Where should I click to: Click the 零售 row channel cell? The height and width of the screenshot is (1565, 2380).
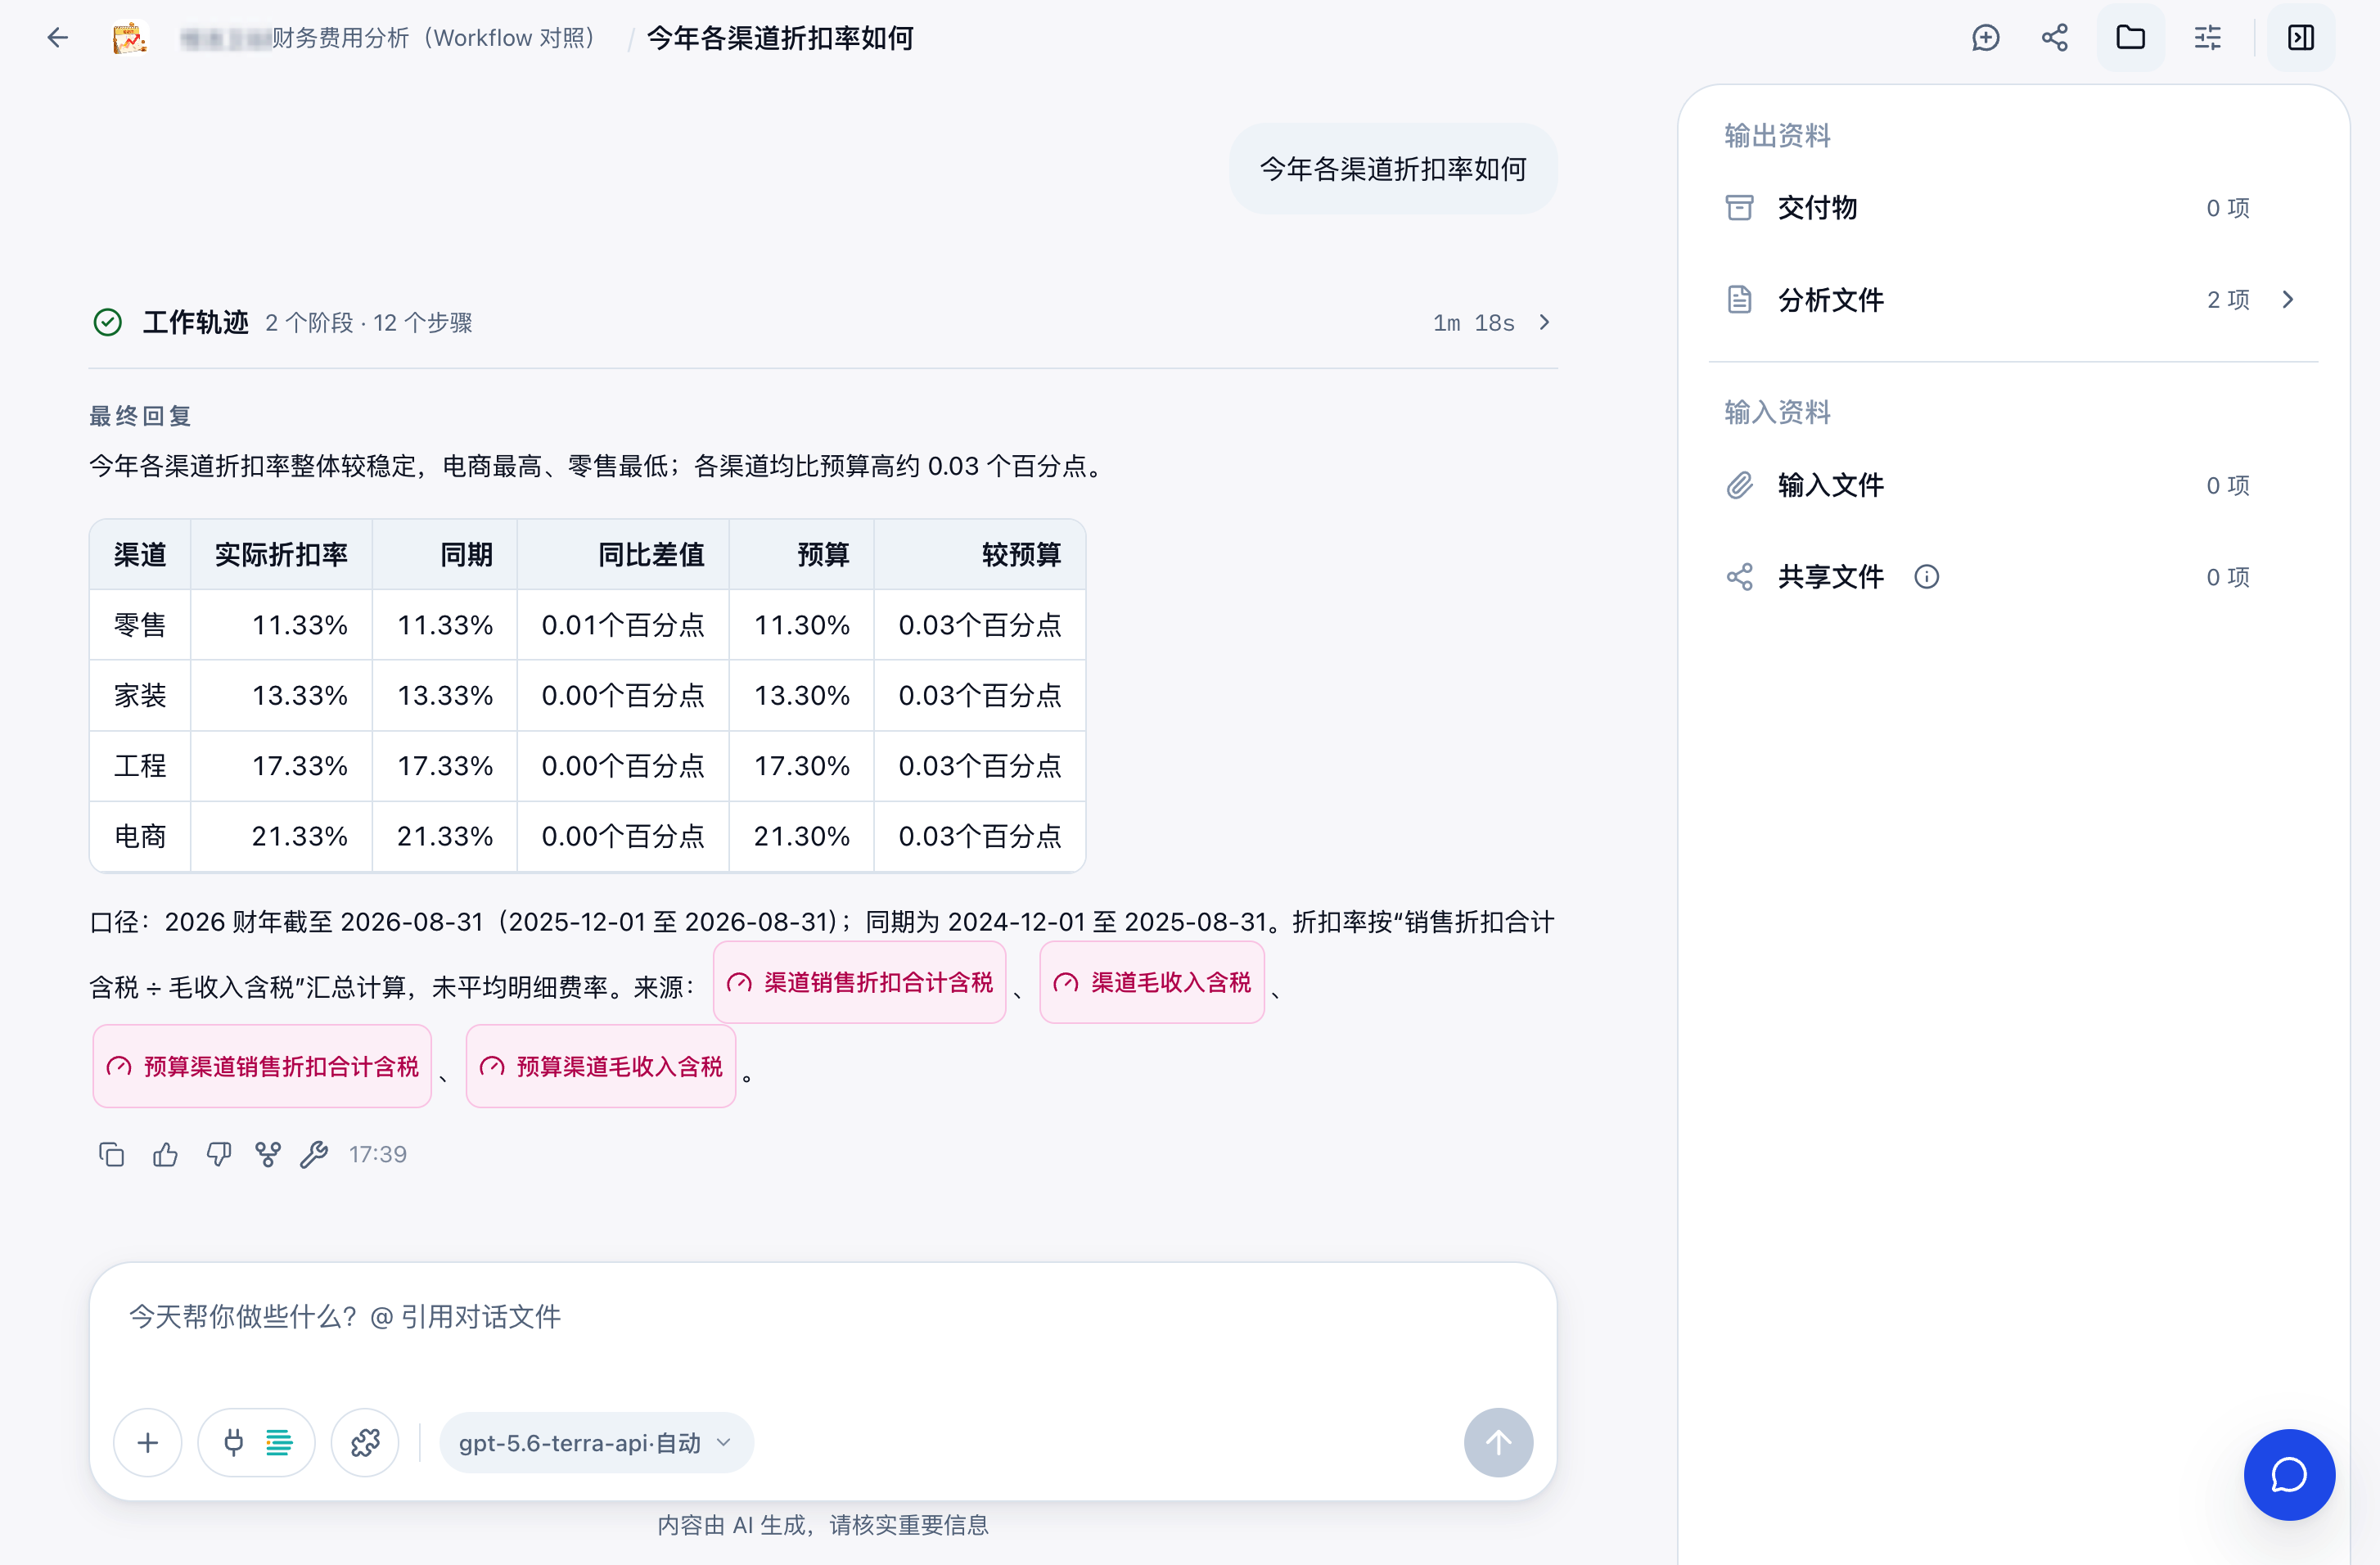click(x=140, y=626)
